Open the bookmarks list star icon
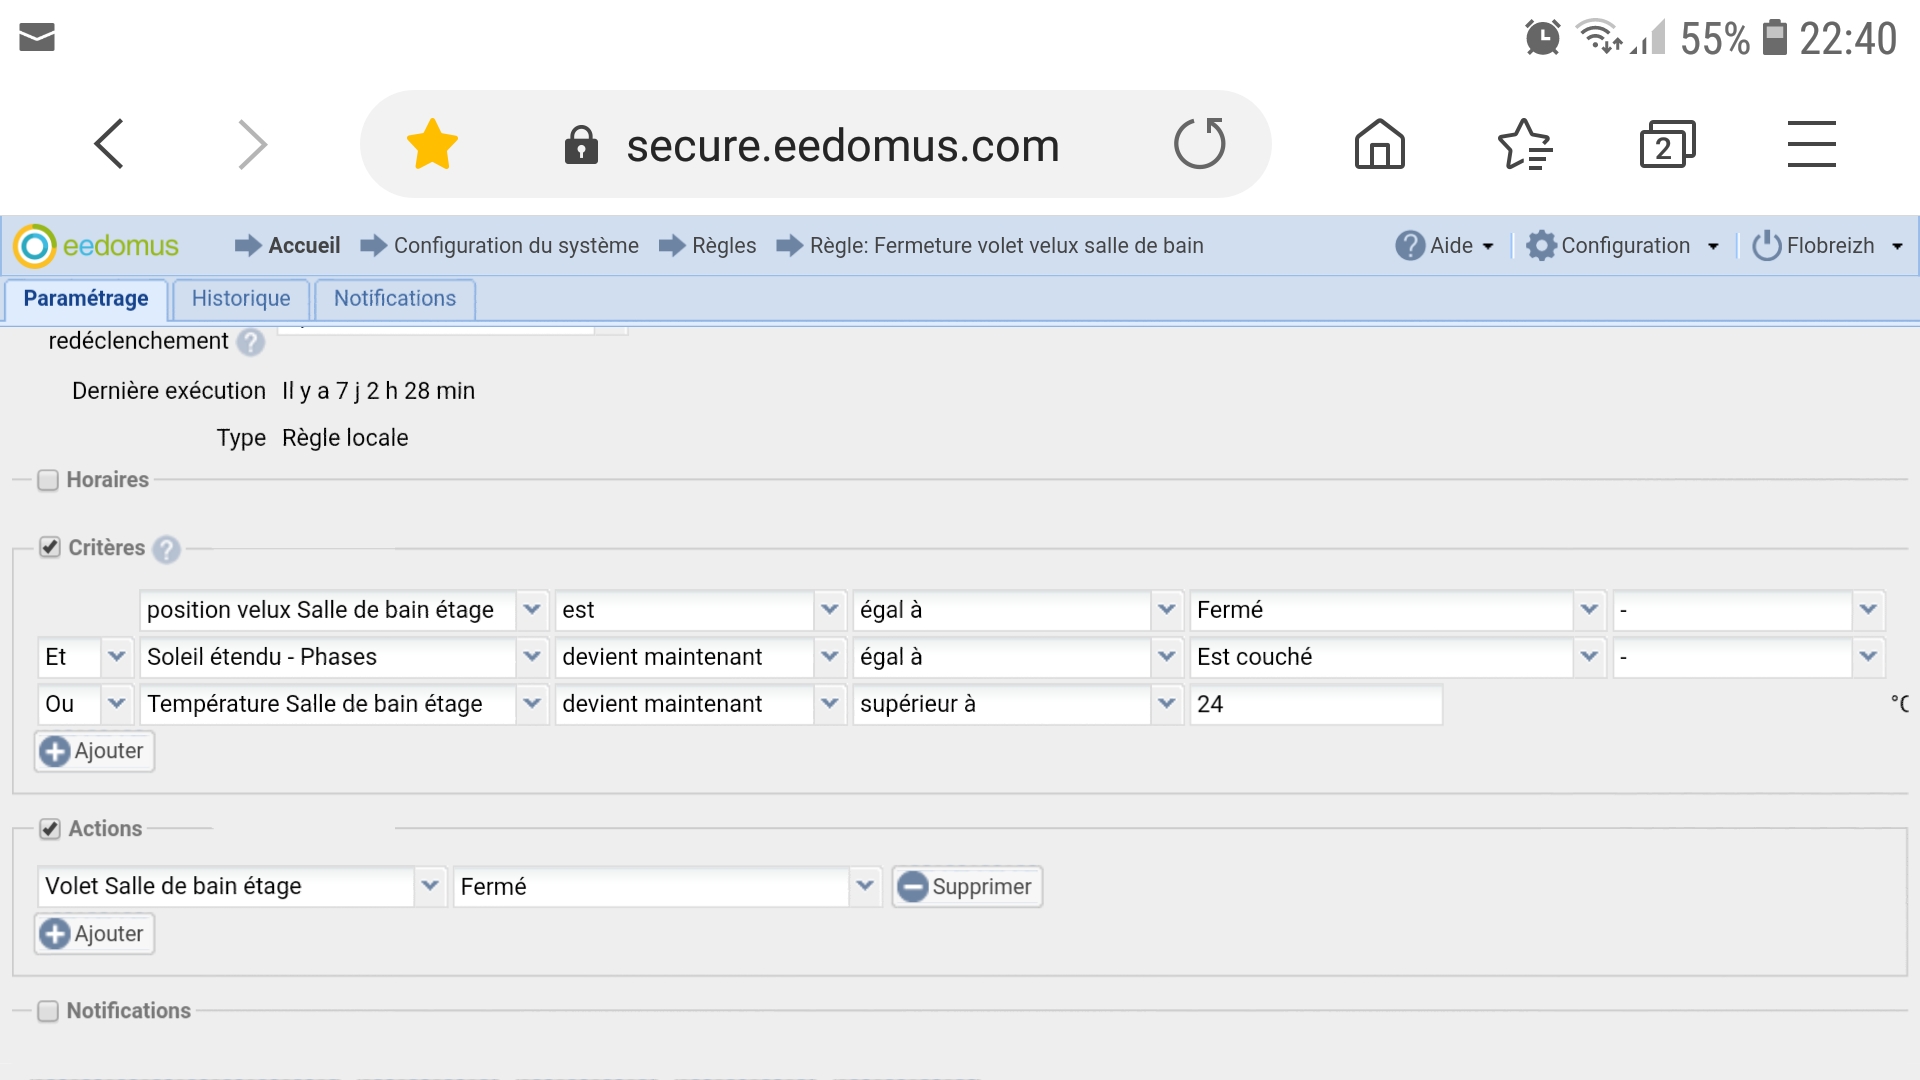The width and height of the screenshot is (1920, 1080). (1525, 144)
